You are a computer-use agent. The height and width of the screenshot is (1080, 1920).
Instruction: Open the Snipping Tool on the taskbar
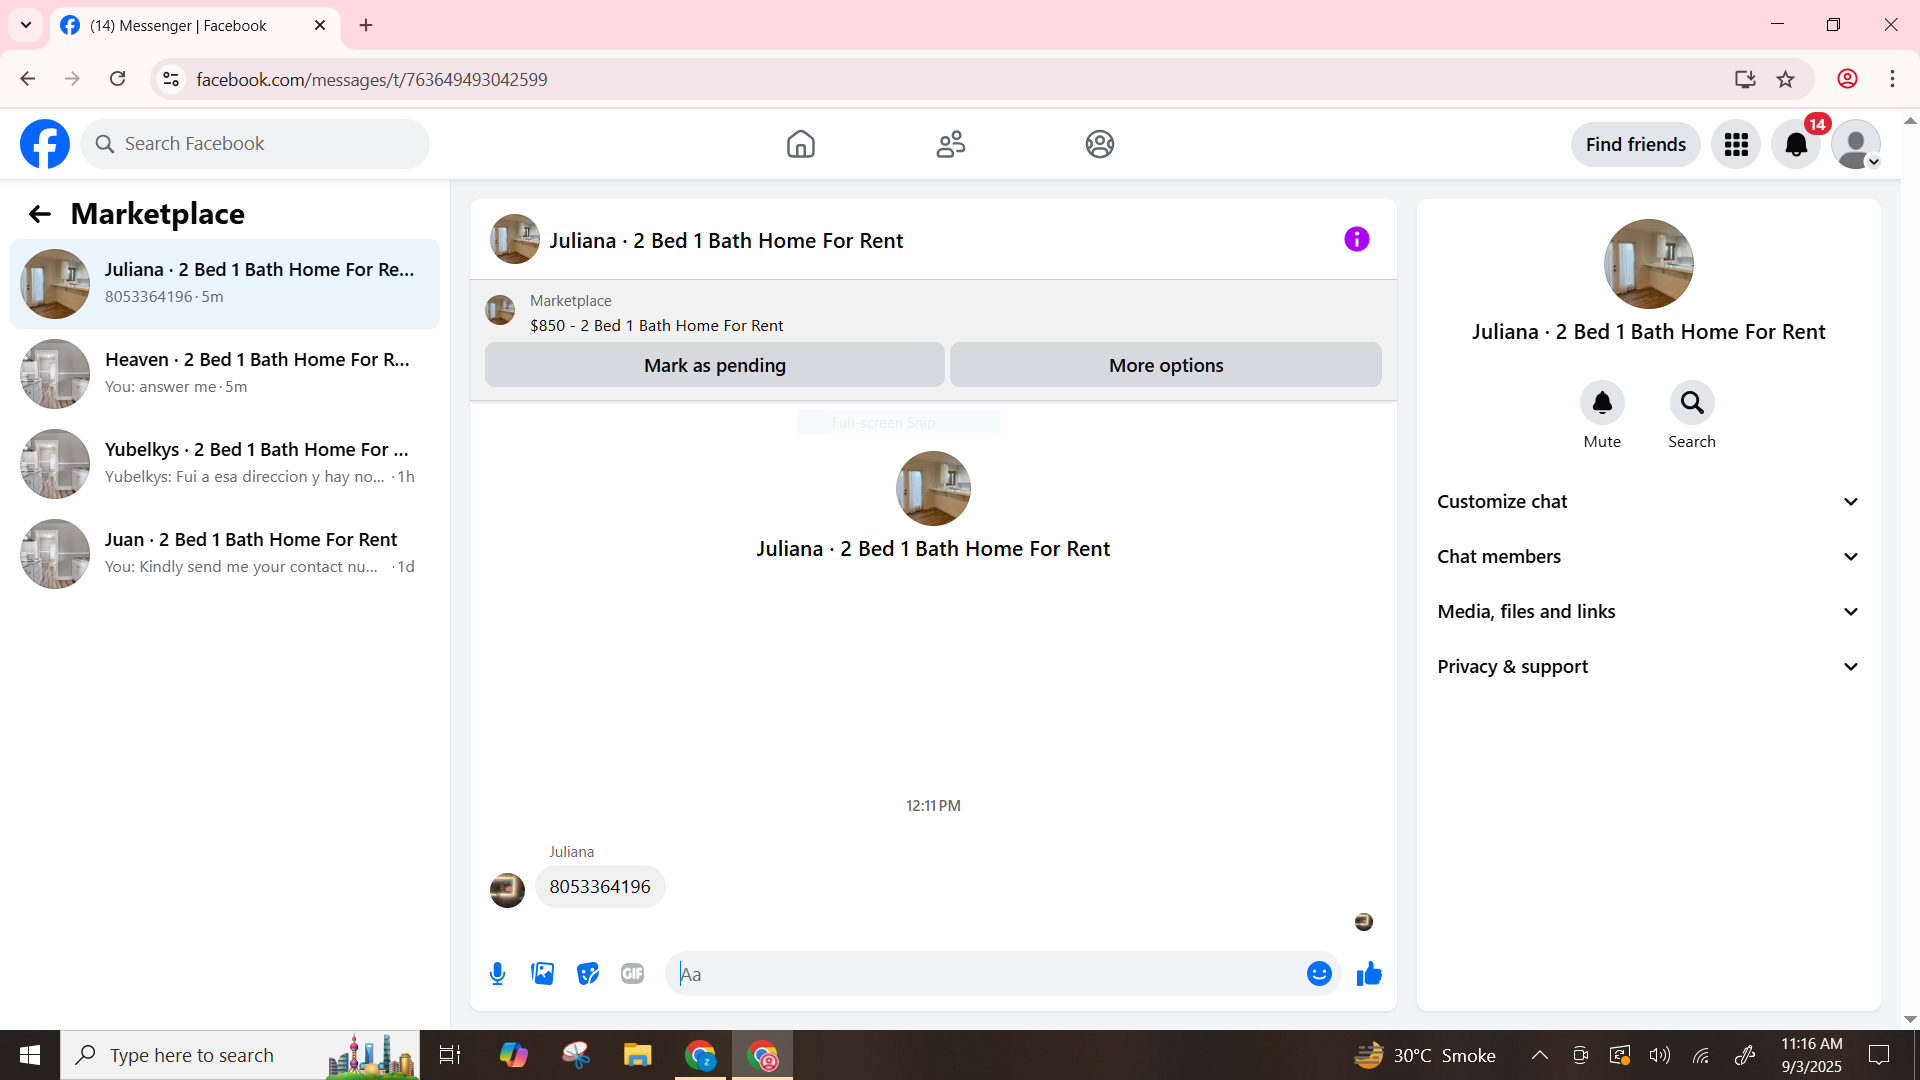(x=576, y=1055)
